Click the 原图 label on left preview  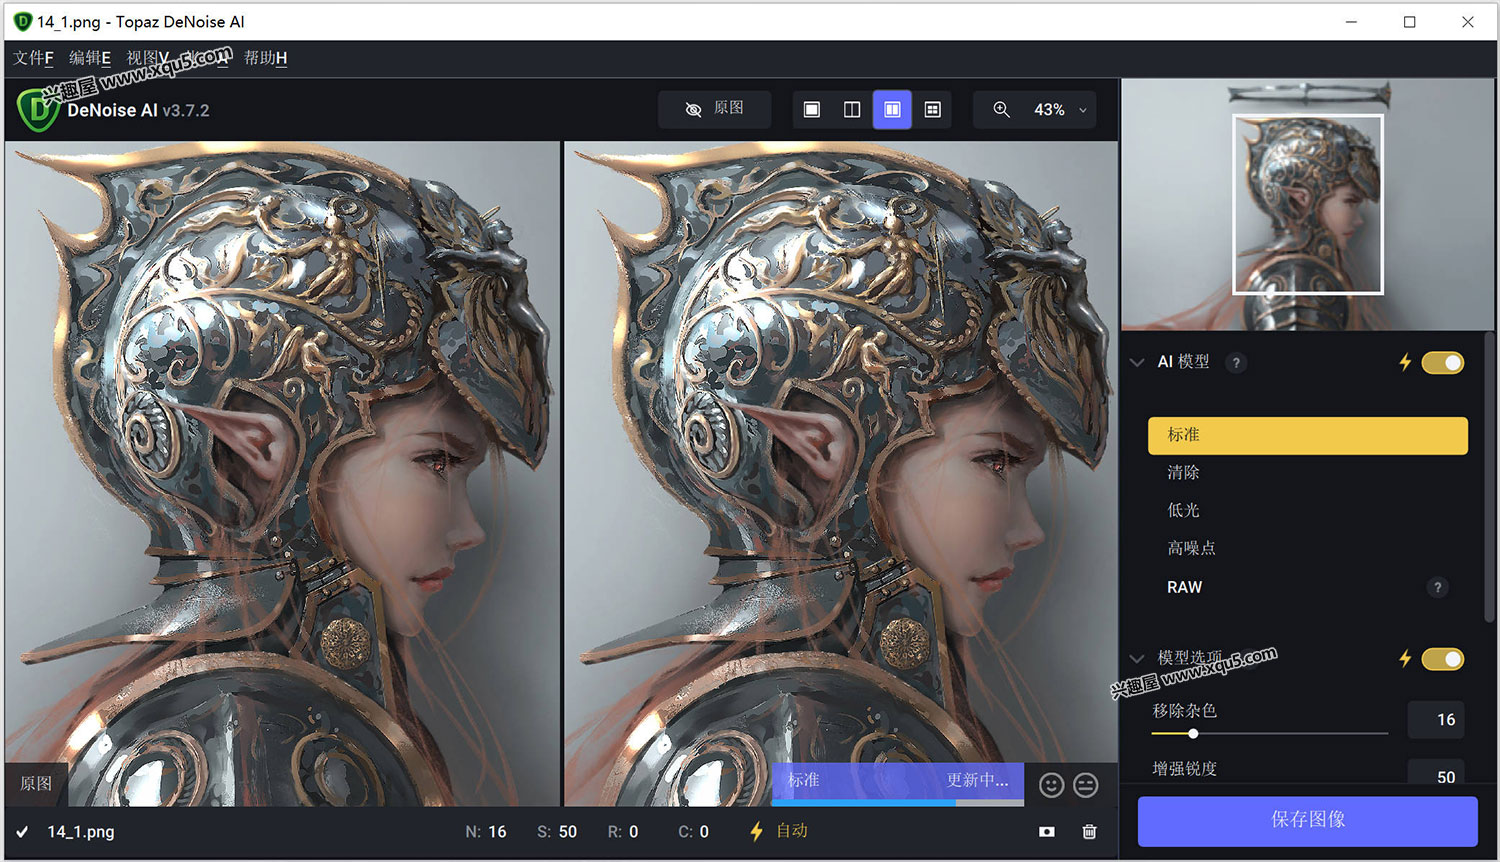(x=36, y=784)
